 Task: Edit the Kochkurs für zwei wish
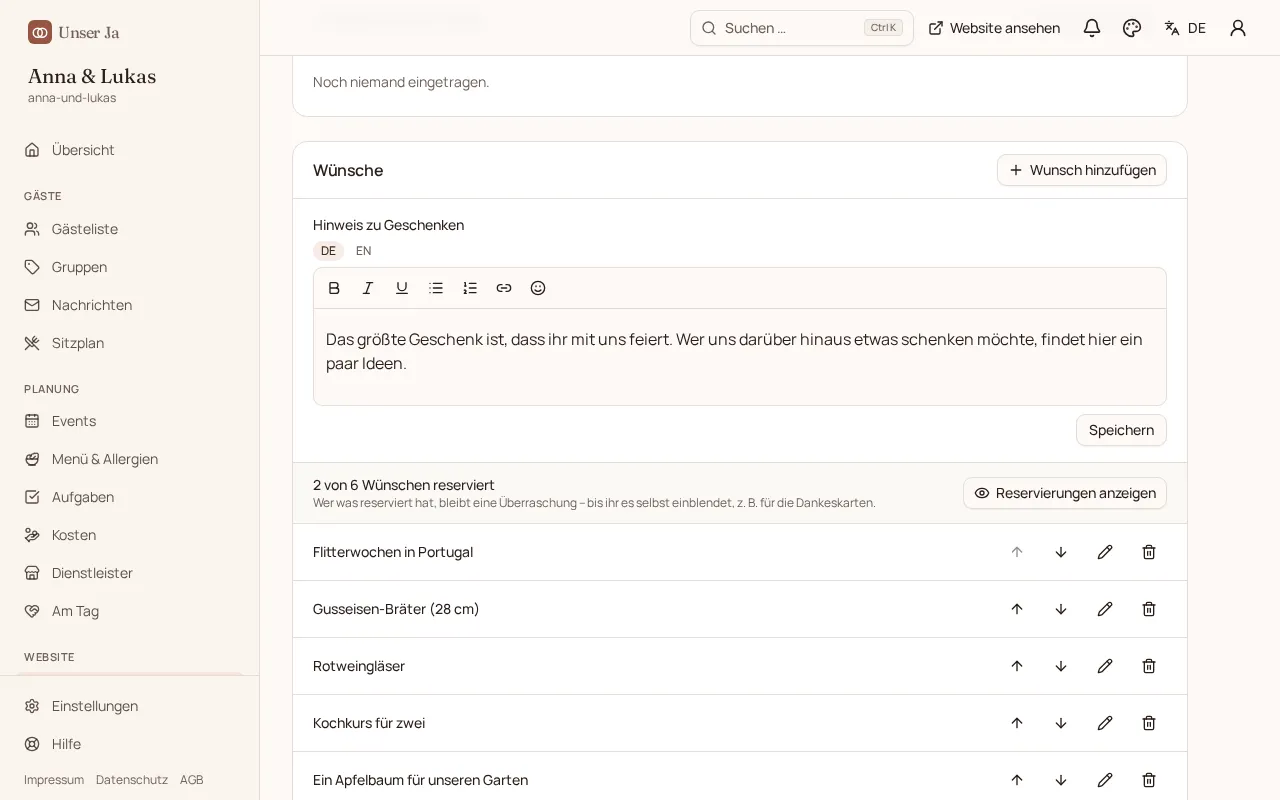(1105, 723)
